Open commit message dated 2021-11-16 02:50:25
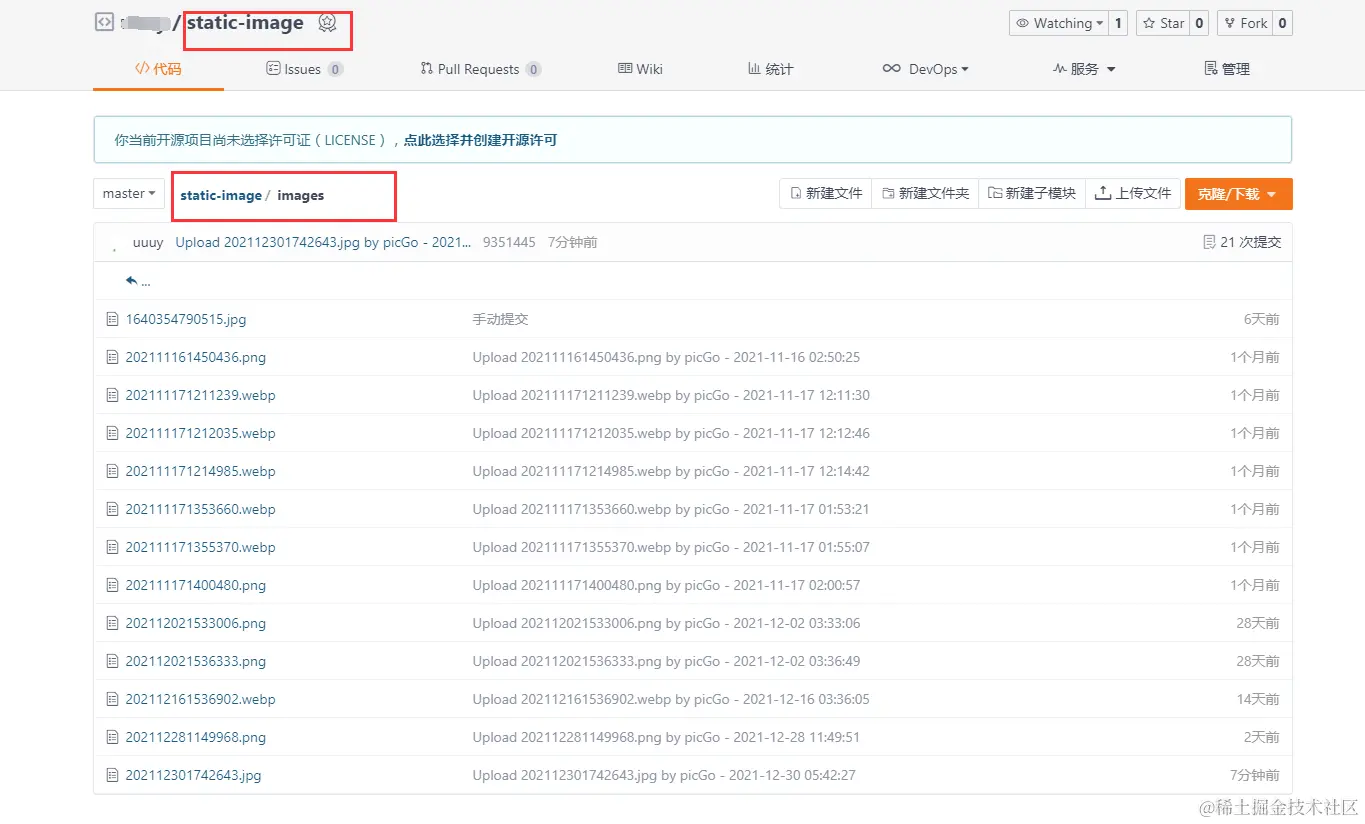 coord(666,357)
